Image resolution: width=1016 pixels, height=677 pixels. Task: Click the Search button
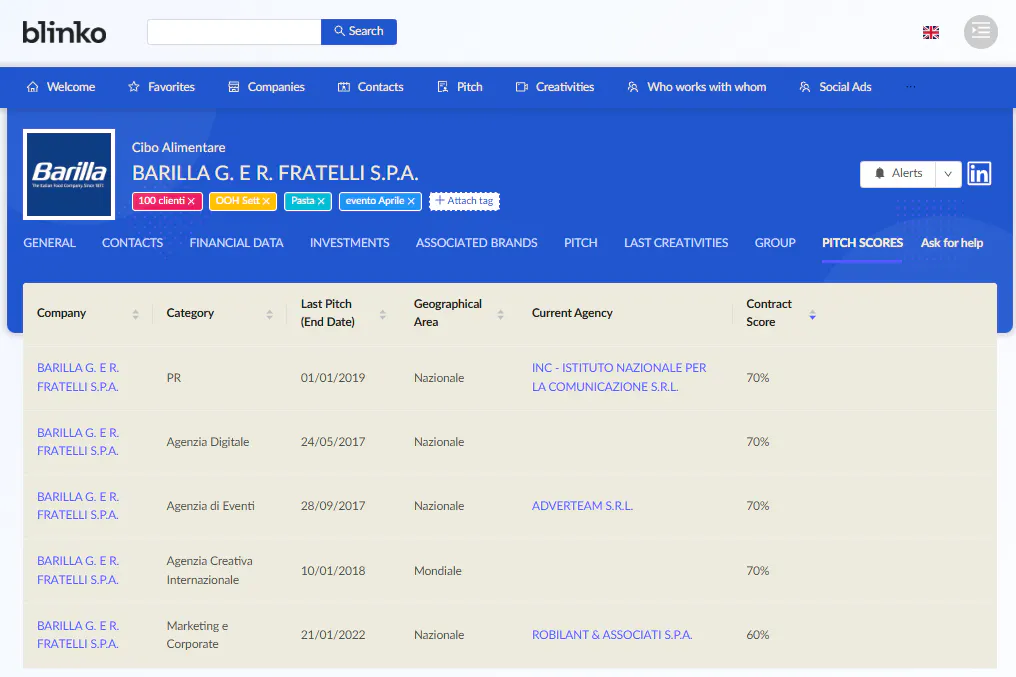pyautogui.click(x=359, y=31)
